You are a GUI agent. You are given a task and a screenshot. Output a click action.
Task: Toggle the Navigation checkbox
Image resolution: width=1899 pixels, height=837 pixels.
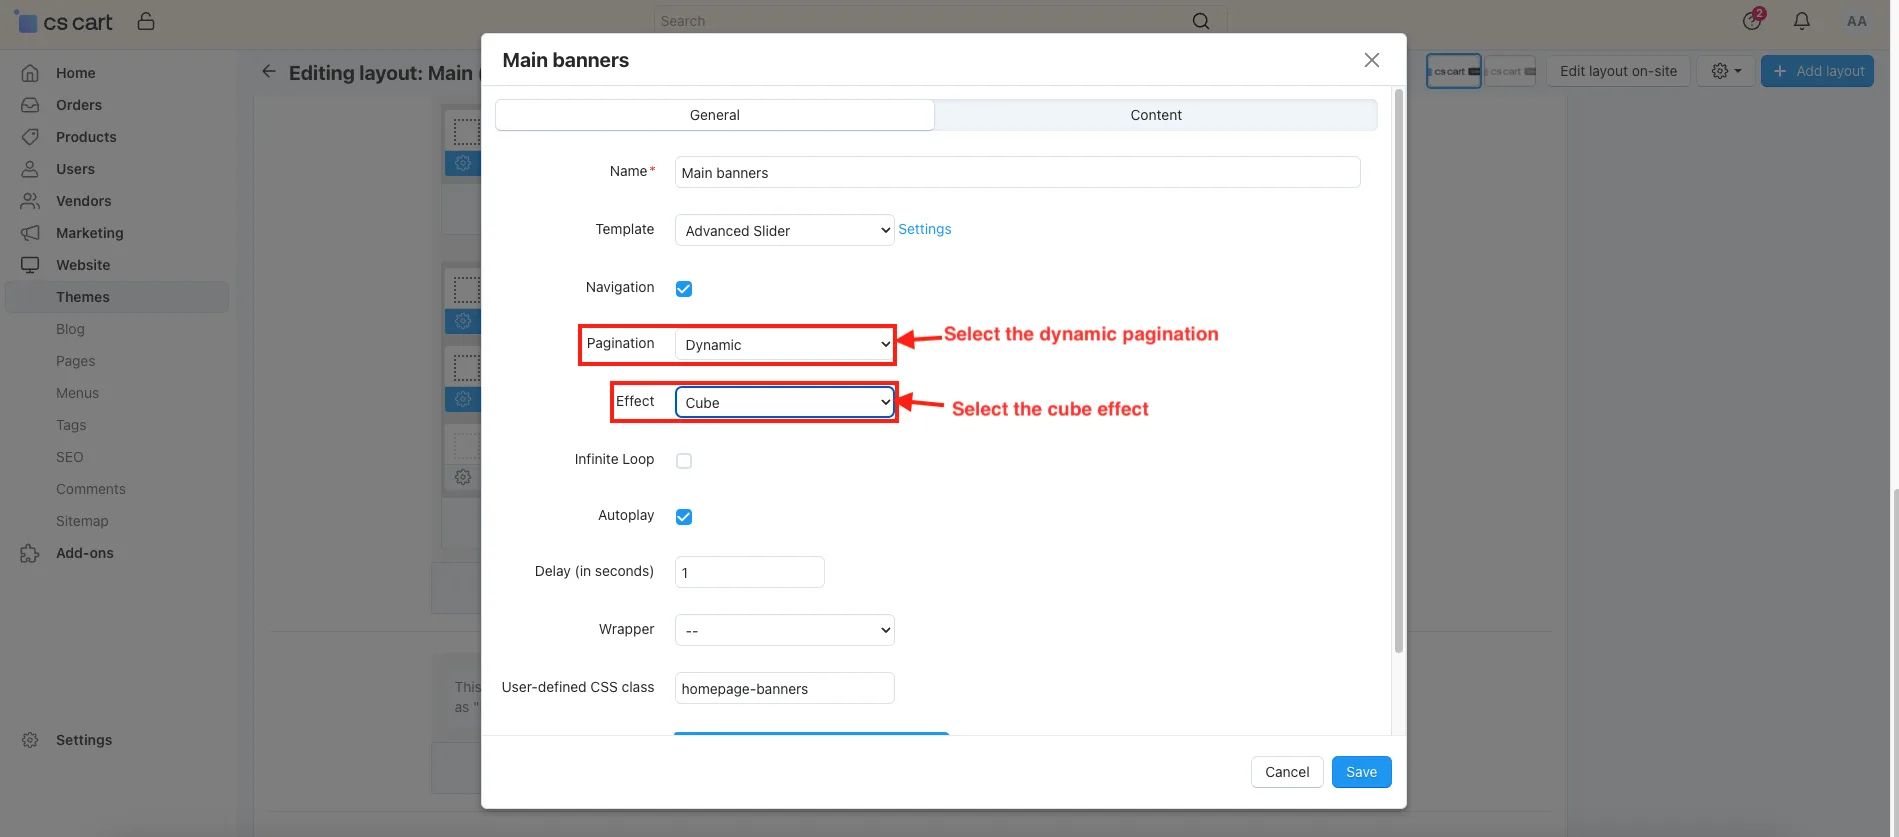point(684,289)
